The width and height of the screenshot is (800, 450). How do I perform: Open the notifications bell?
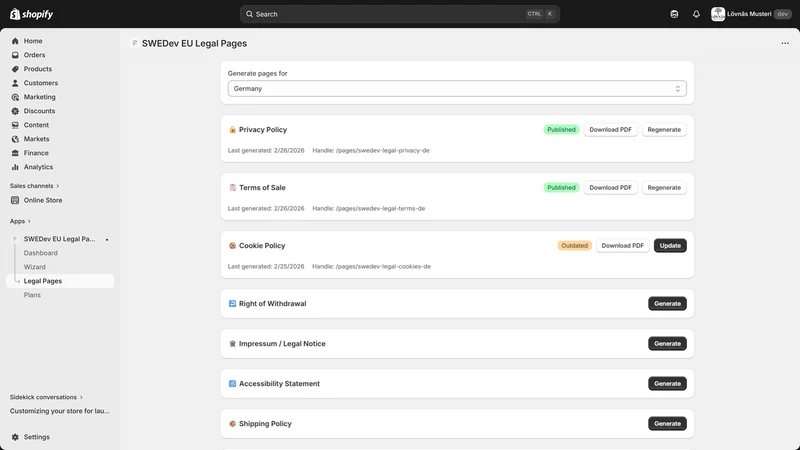click(696, 14)
